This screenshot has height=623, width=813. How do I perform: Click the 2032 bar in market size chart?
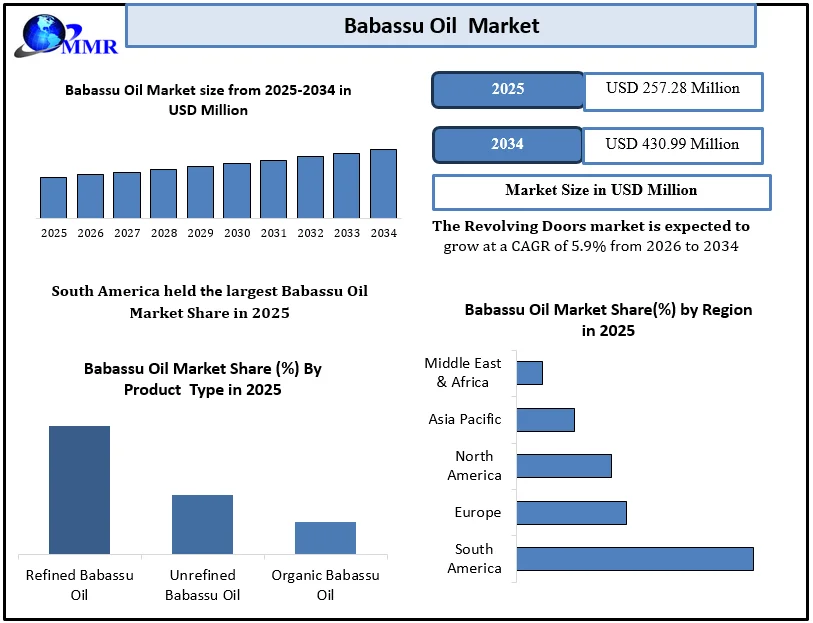(310, 187)
